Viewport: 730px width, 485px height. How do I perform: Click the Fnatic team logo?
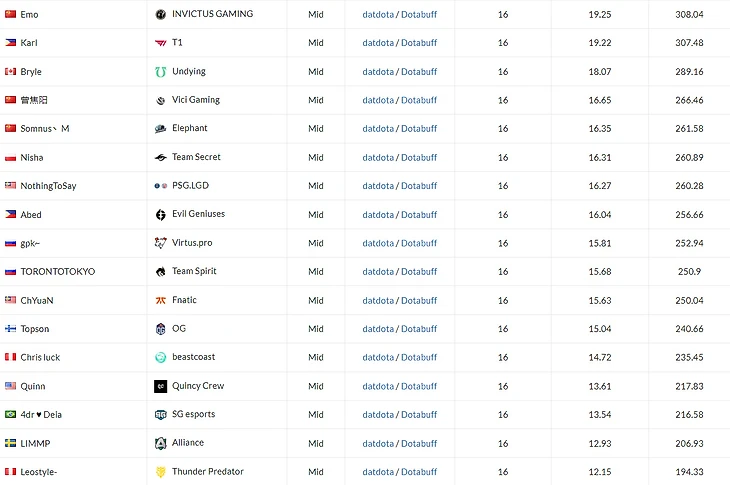pos(161,300)
